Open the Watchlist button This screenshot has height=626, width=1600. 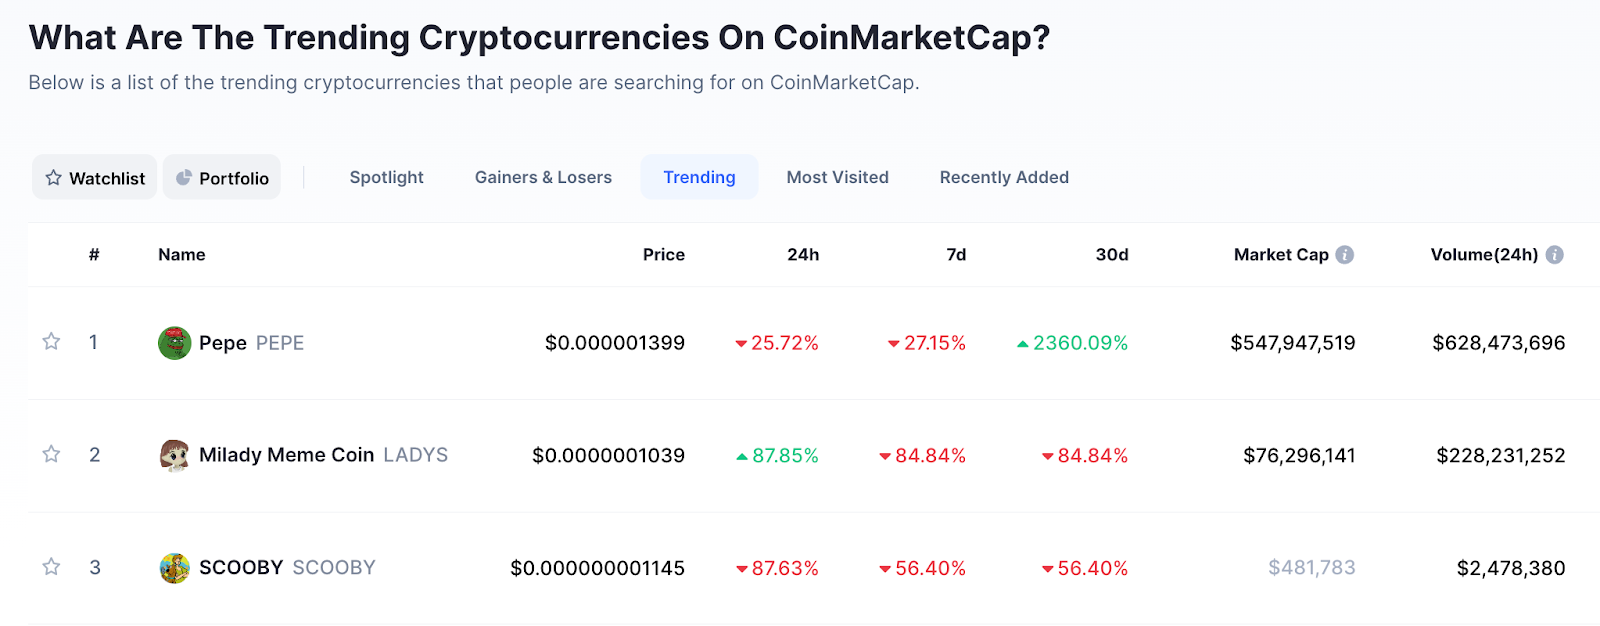pyautogui.click(x=95, y=178)
